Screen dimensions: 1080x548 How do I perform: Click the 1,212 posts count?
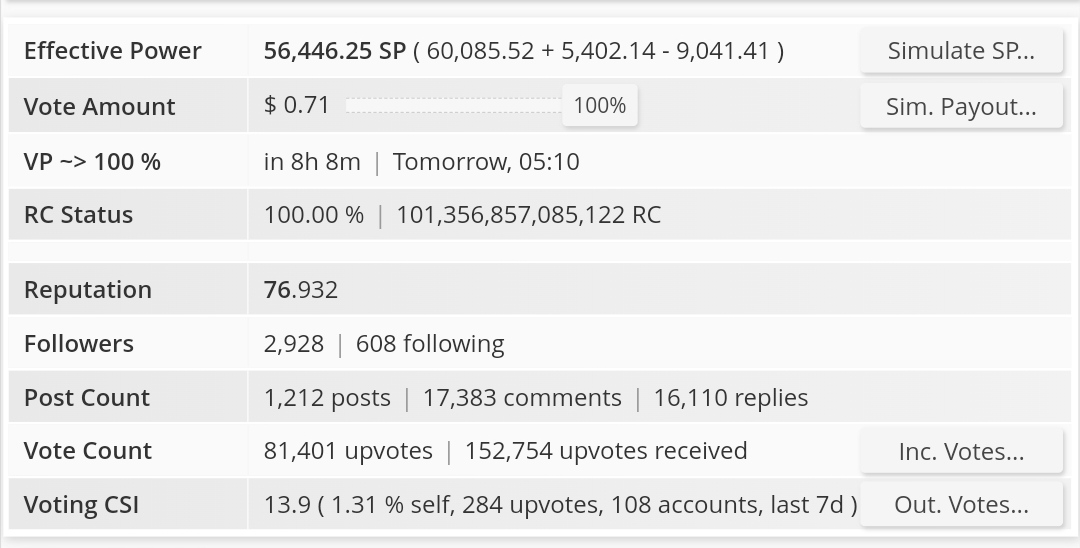pyautogui.click(x=327, y=398)
